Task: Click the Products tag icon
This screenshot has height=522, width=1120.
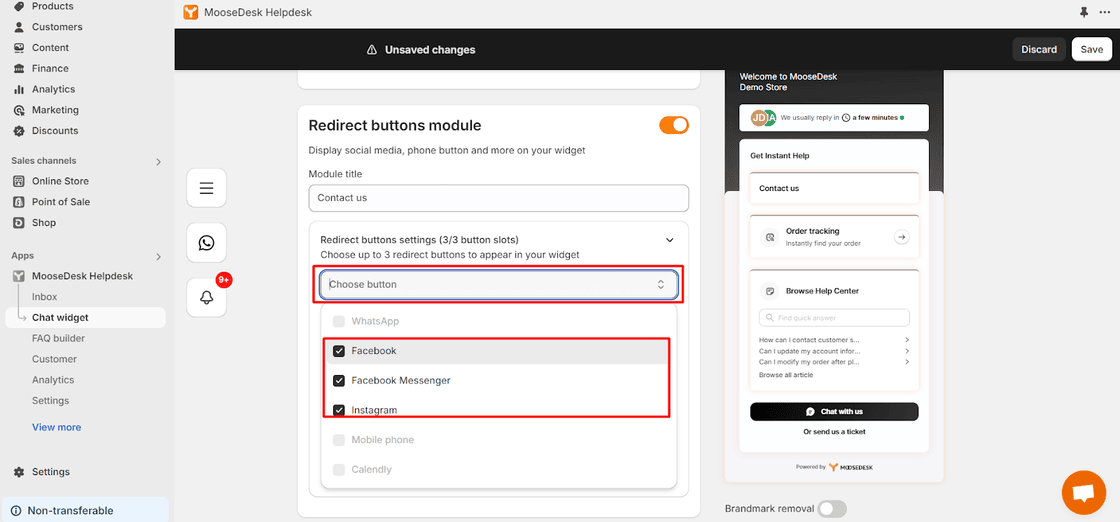Action: [x=19, y=6]
